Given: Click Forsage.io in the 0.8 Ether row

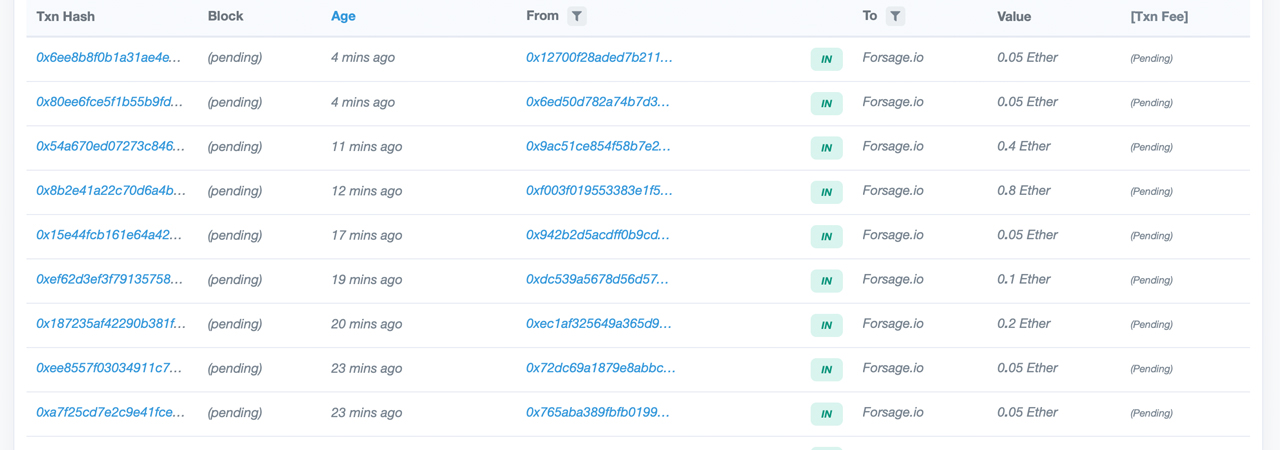Looking at the screenshot, I should (893, 191).
